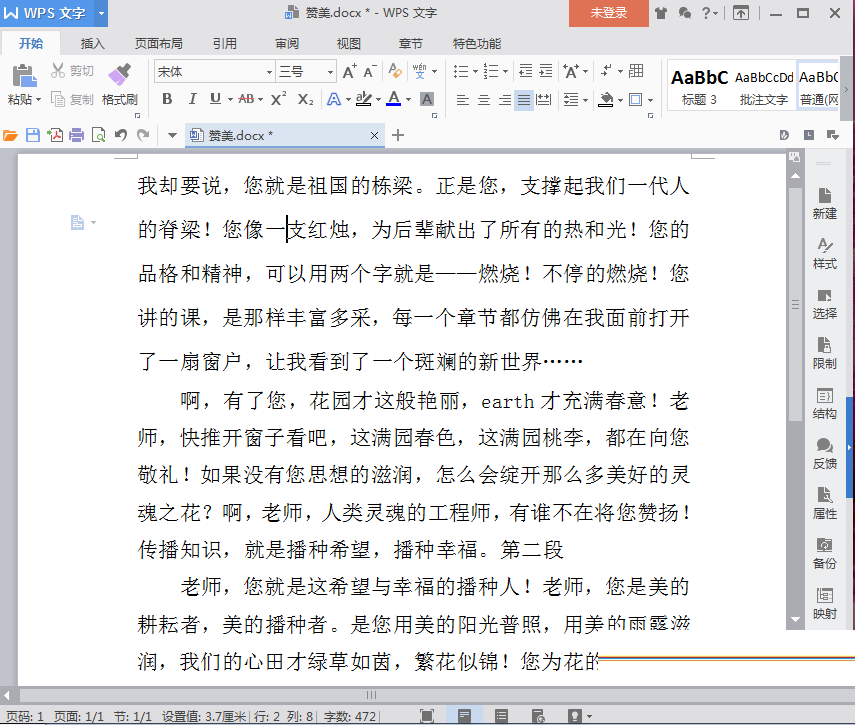Viewport: 855px width, 725px height.
Task: Click the Undo arrow
Action: pyautogui.click(x=121, y=135)
